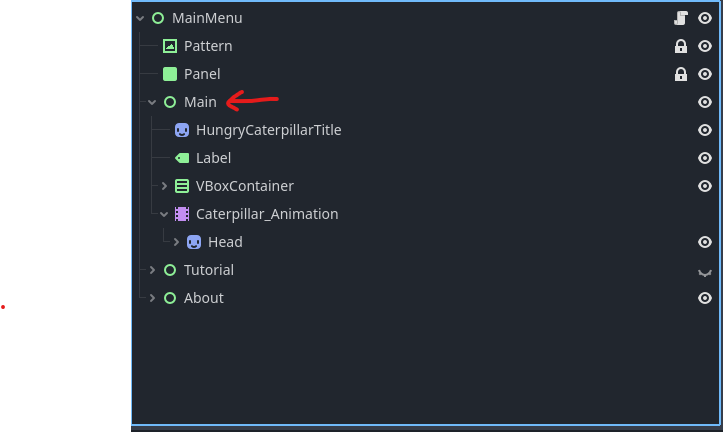Hide the Main node with eye icon
The width and height of the screenshot is (723, 432).
(x=705, y=102)
